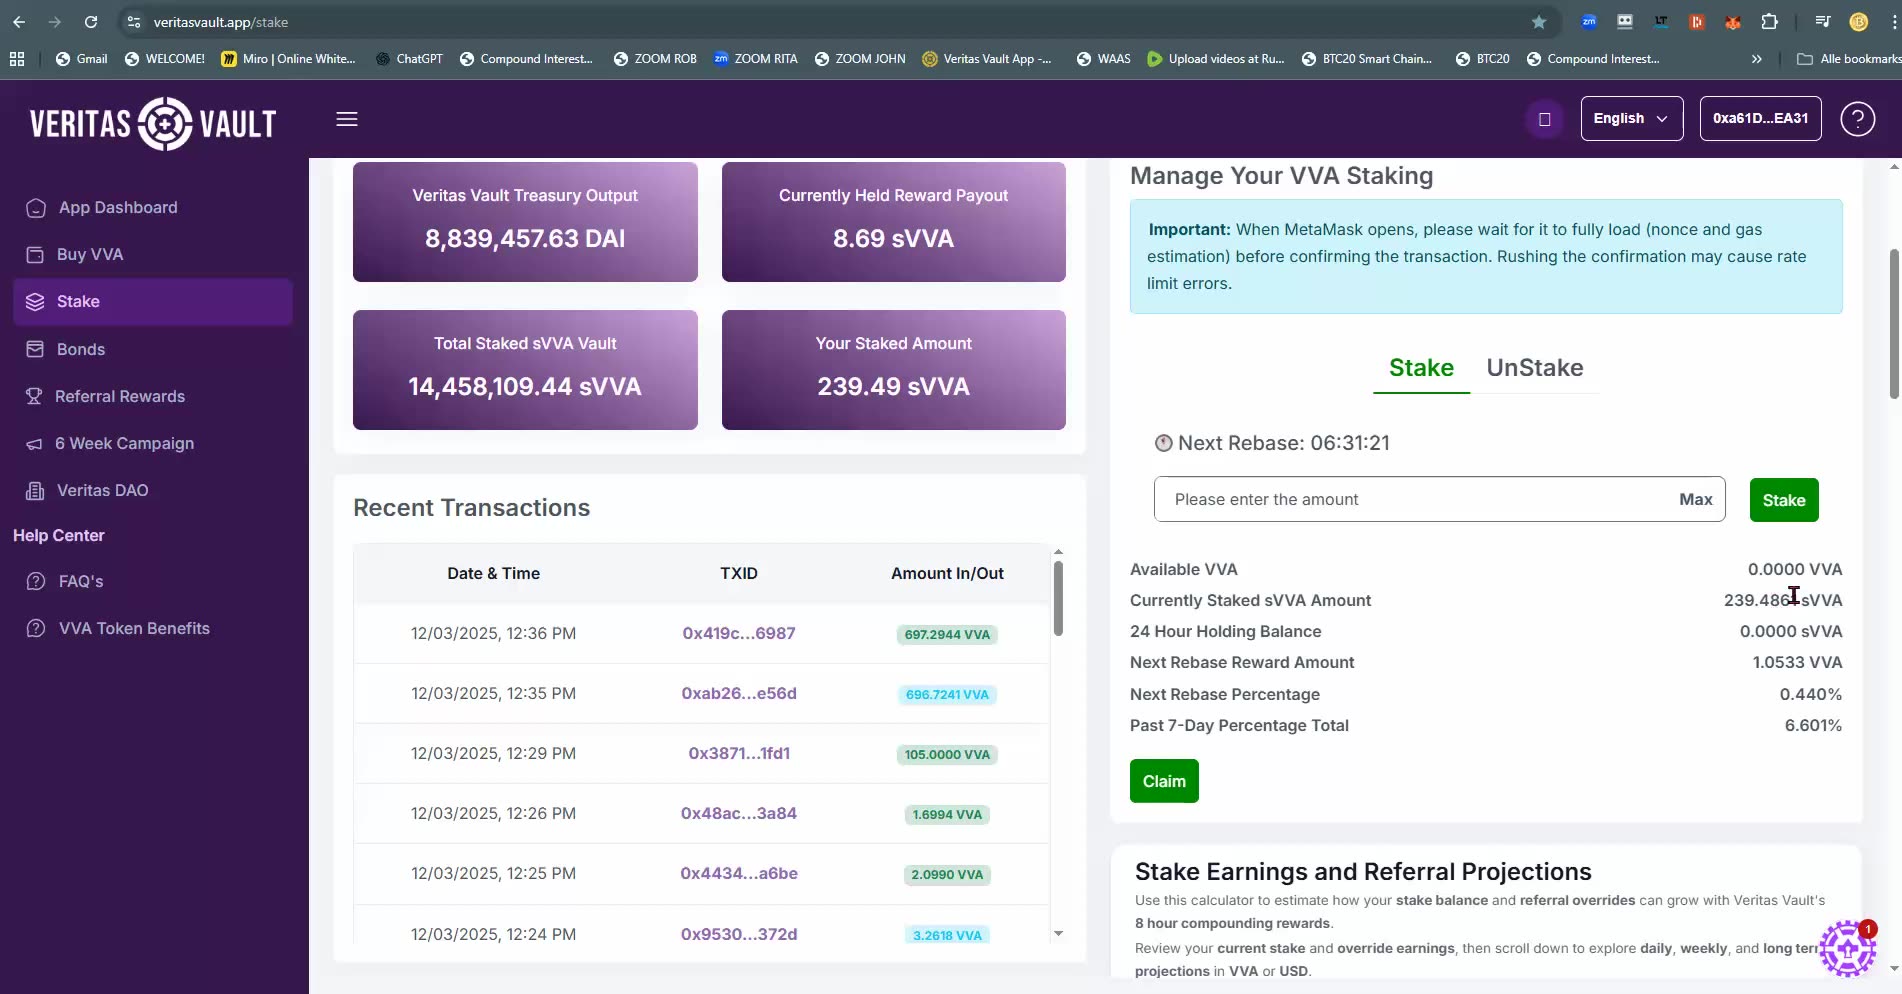The height and width of the screenshot is (994, 1902).
Task: Open the FAQ's page
Action: coord(80,581)
